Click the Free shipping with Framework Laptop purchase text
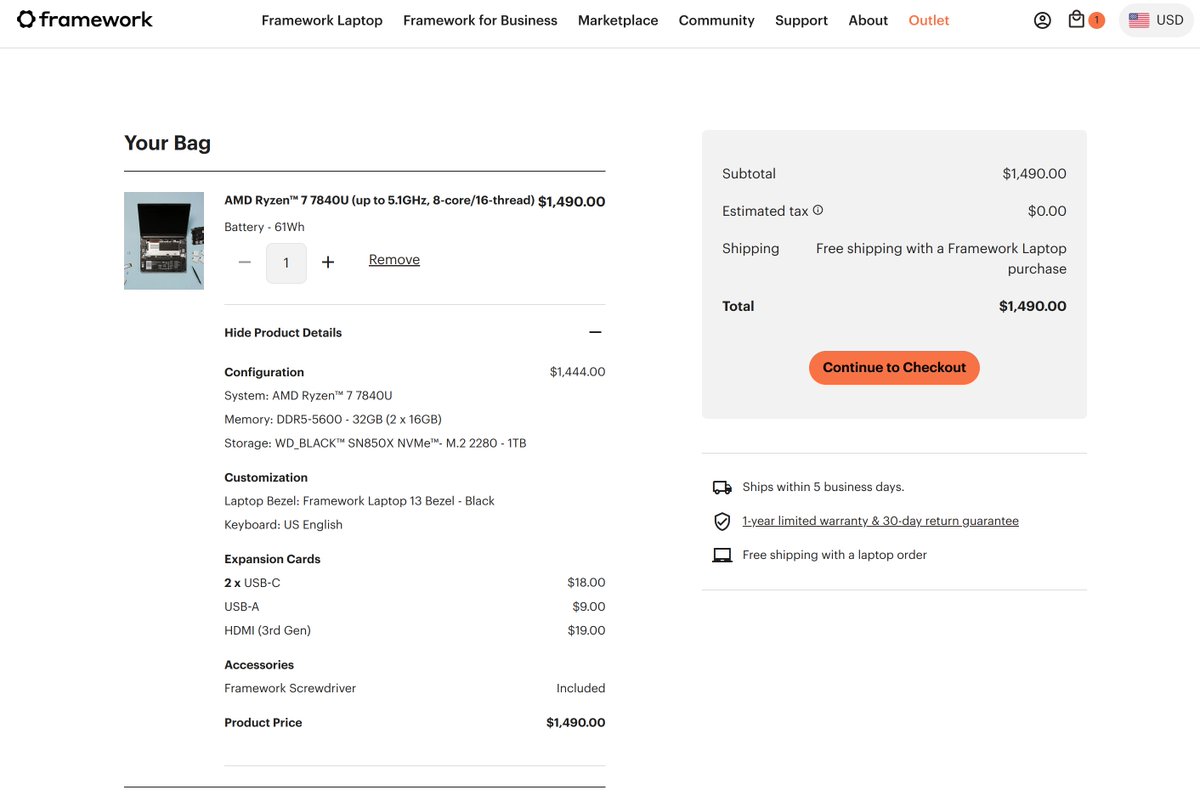The height and width of the screenshot is (807, 1200). [941, 258]
